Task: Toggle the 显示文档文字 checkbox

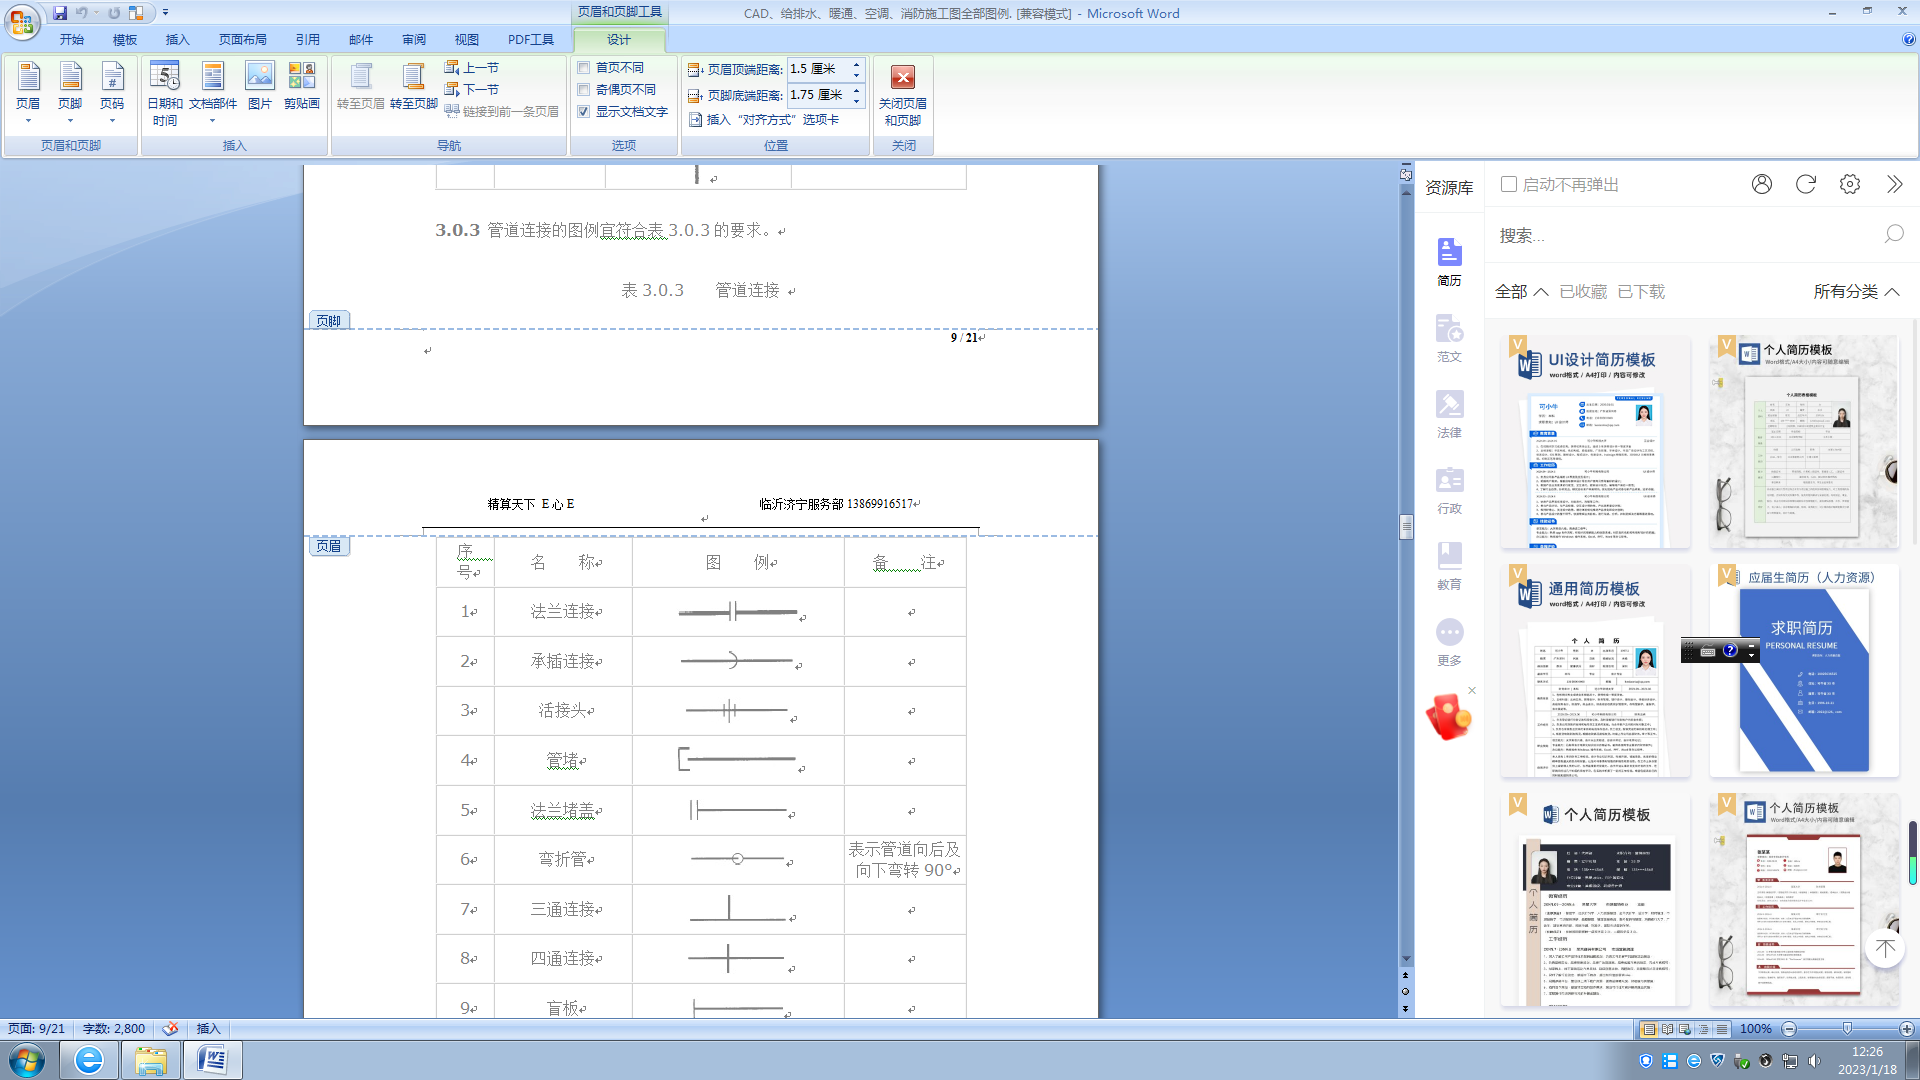Action: click(x=584, y=112)
